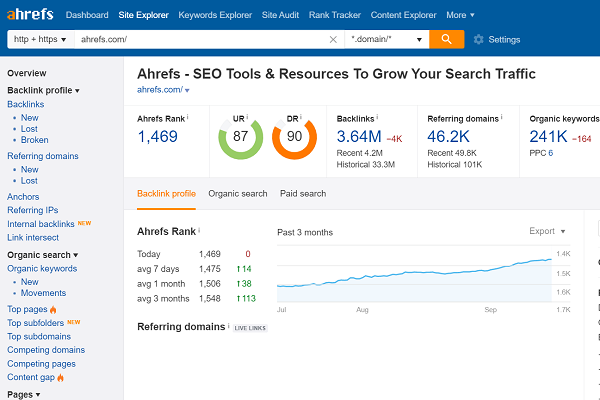Open Dashboard in top navigation
The width and height of the screenshot is (600, 400).
pyautogui.click(x=87, y=15)
